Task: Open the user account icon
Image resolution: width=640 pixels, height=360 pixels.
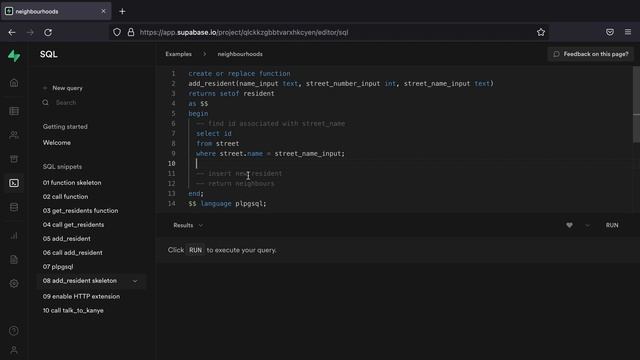Action: click(14, 350)
